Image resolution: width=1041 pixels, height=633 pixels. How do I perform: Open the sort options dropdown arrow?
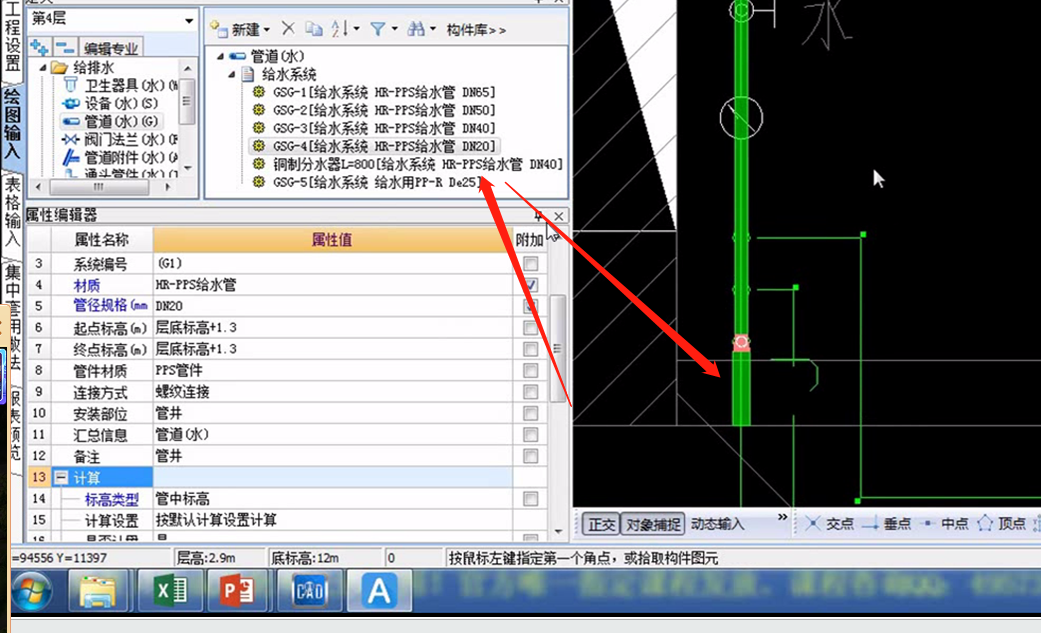point(357,29)
